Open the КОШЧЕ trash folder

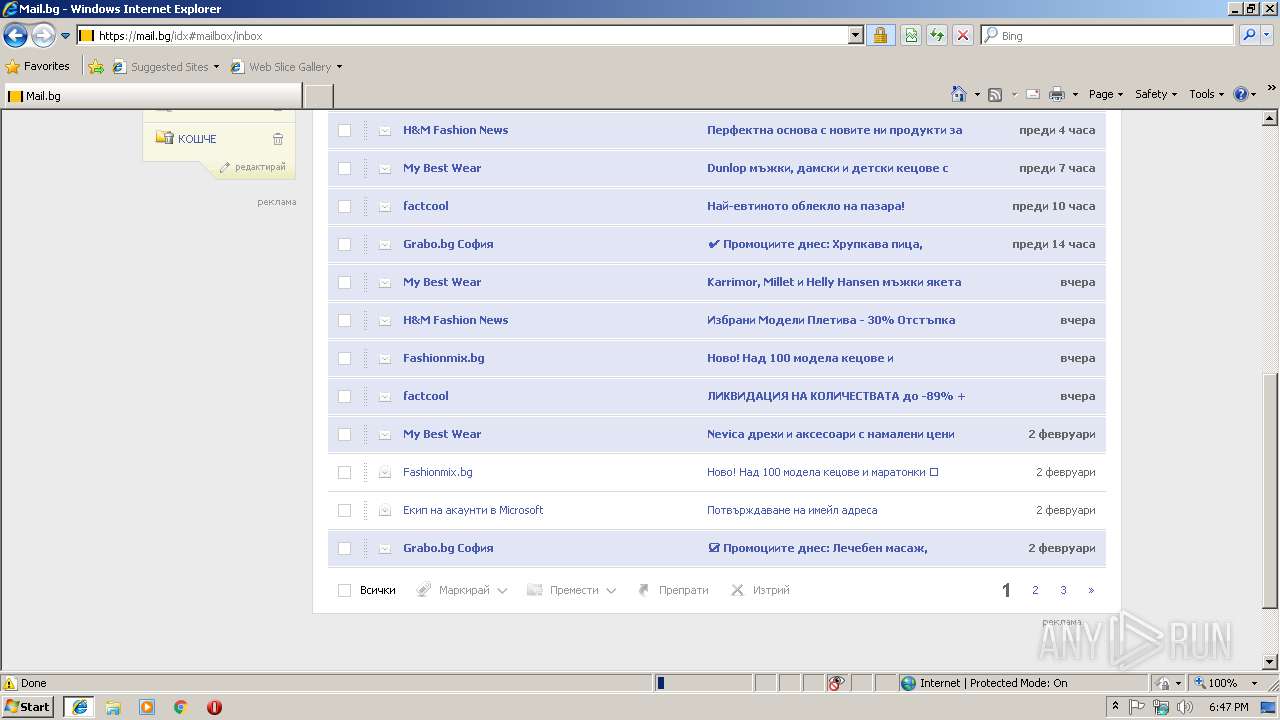tap(197, 139)
